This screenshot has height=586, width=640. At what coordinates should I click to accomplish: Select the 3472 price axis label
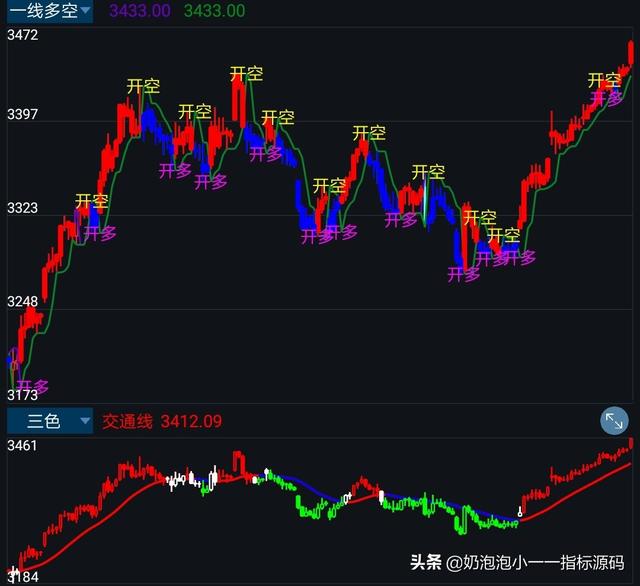[22, 35]
